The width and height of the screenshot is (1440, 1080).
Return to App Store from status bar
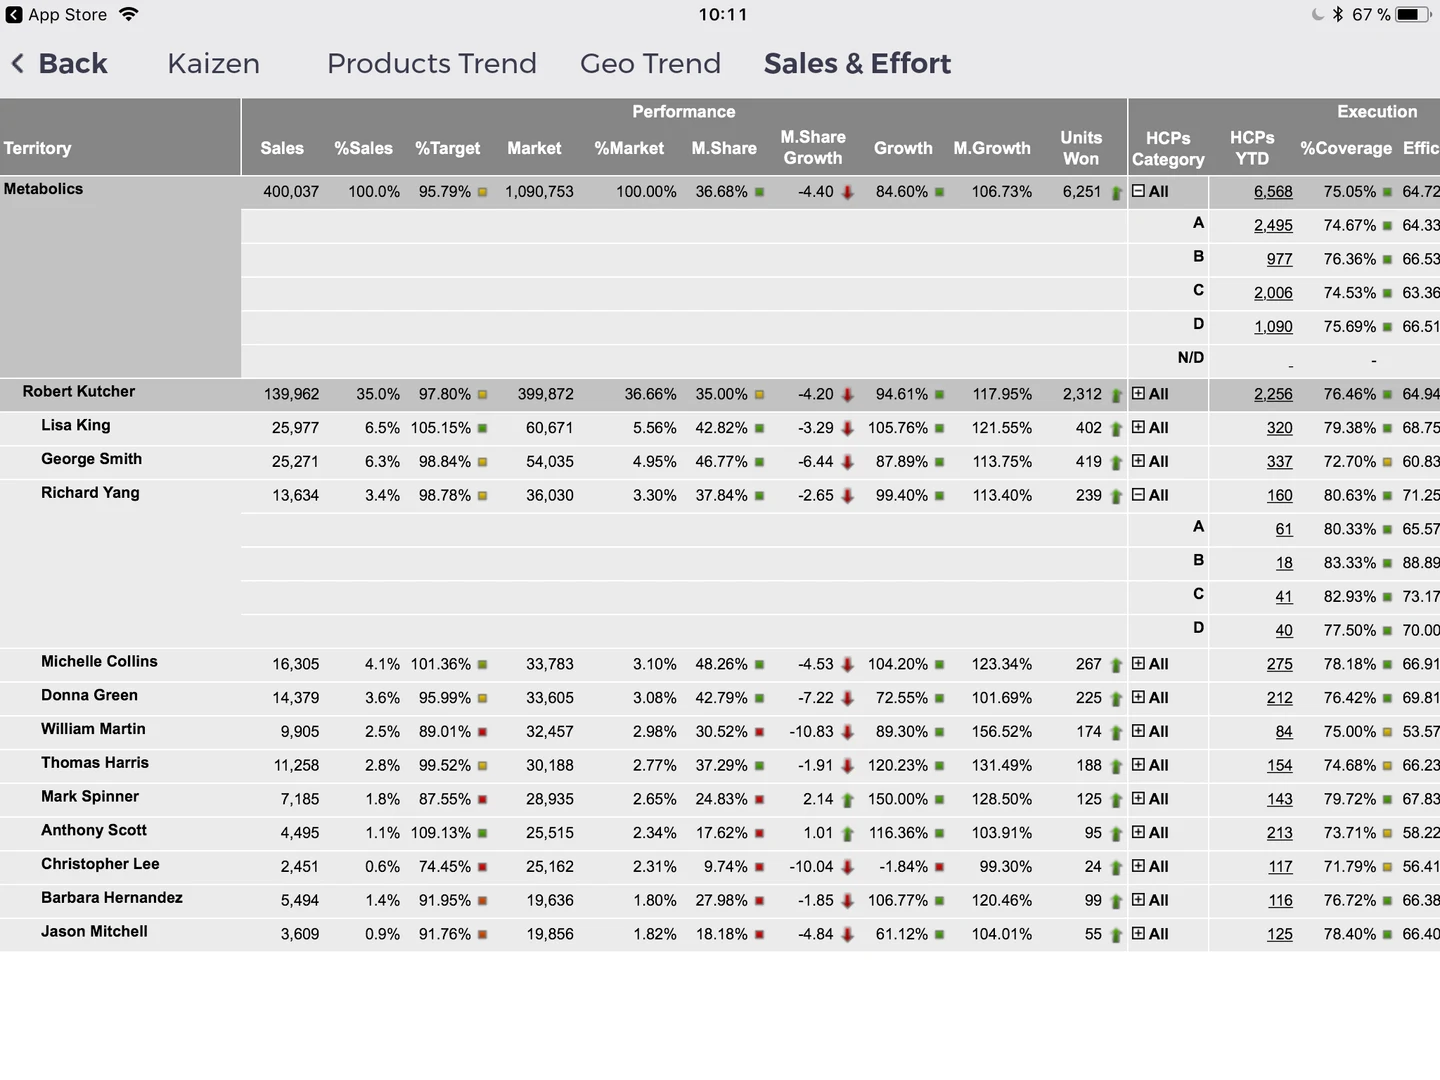pyautogui.click(x=56, y=14)
